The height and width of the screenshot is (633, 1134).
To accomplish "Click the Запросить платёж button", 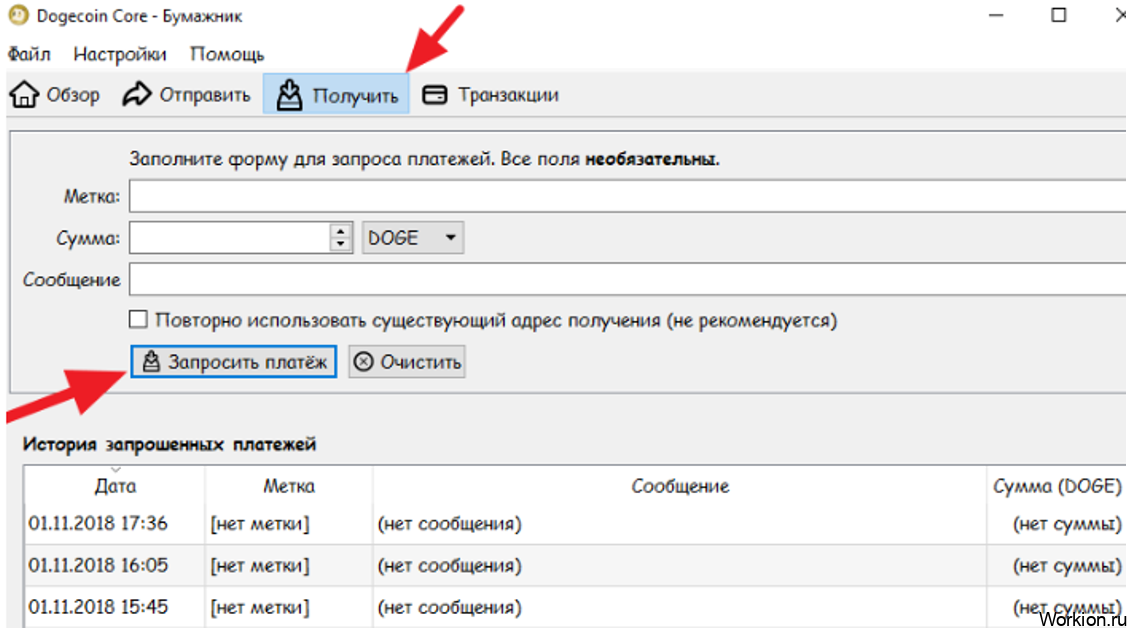I will (234, 362).
